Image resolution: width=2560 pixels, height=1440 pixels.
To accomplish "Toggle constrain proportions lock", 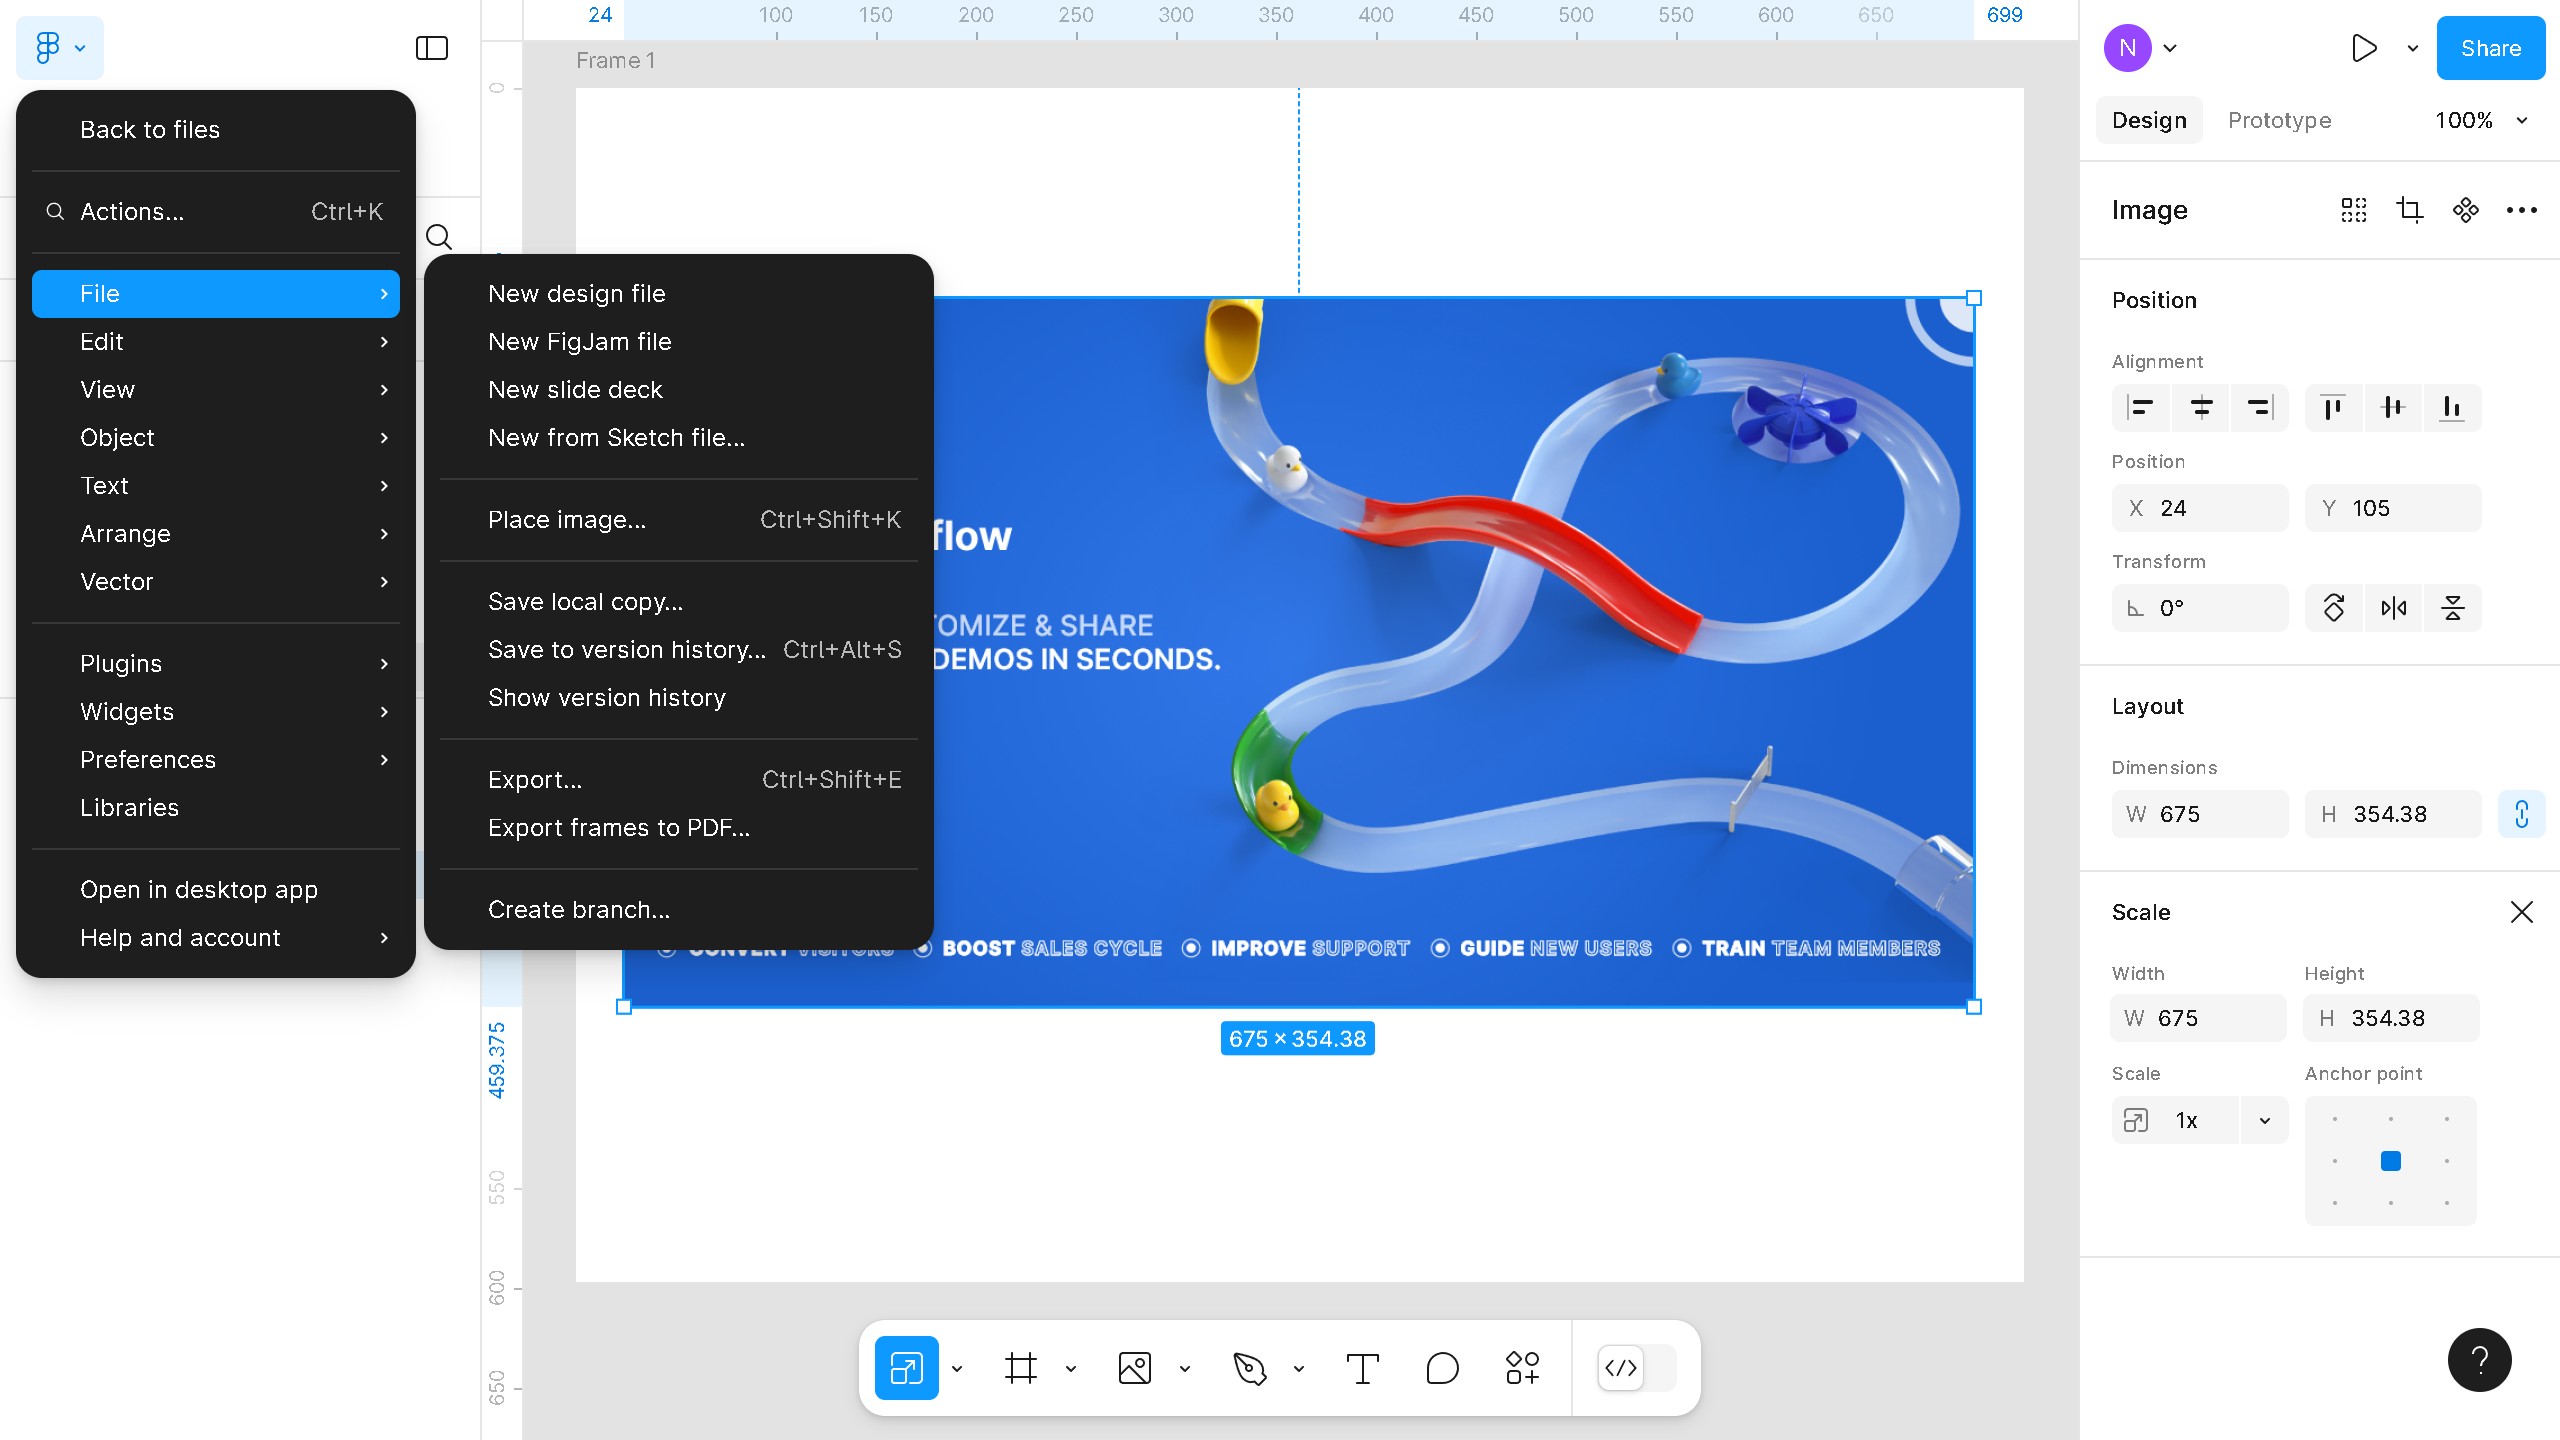I will click(x=2521, y=814).
